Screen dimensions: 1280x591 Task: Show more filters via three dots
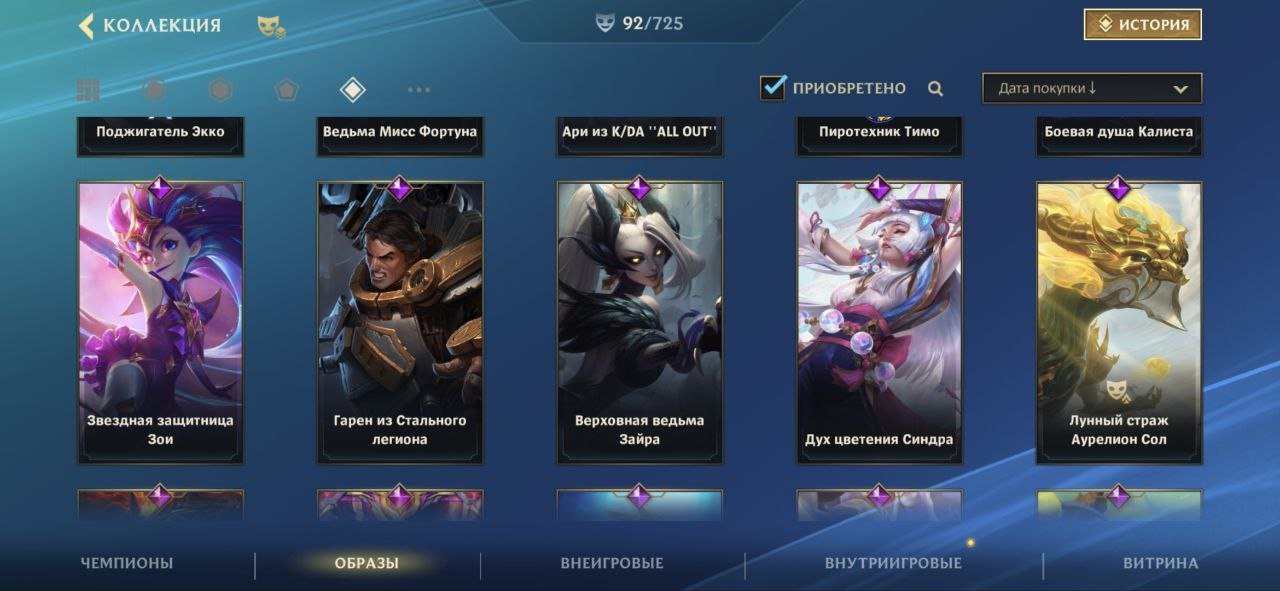tap(419, 90)
